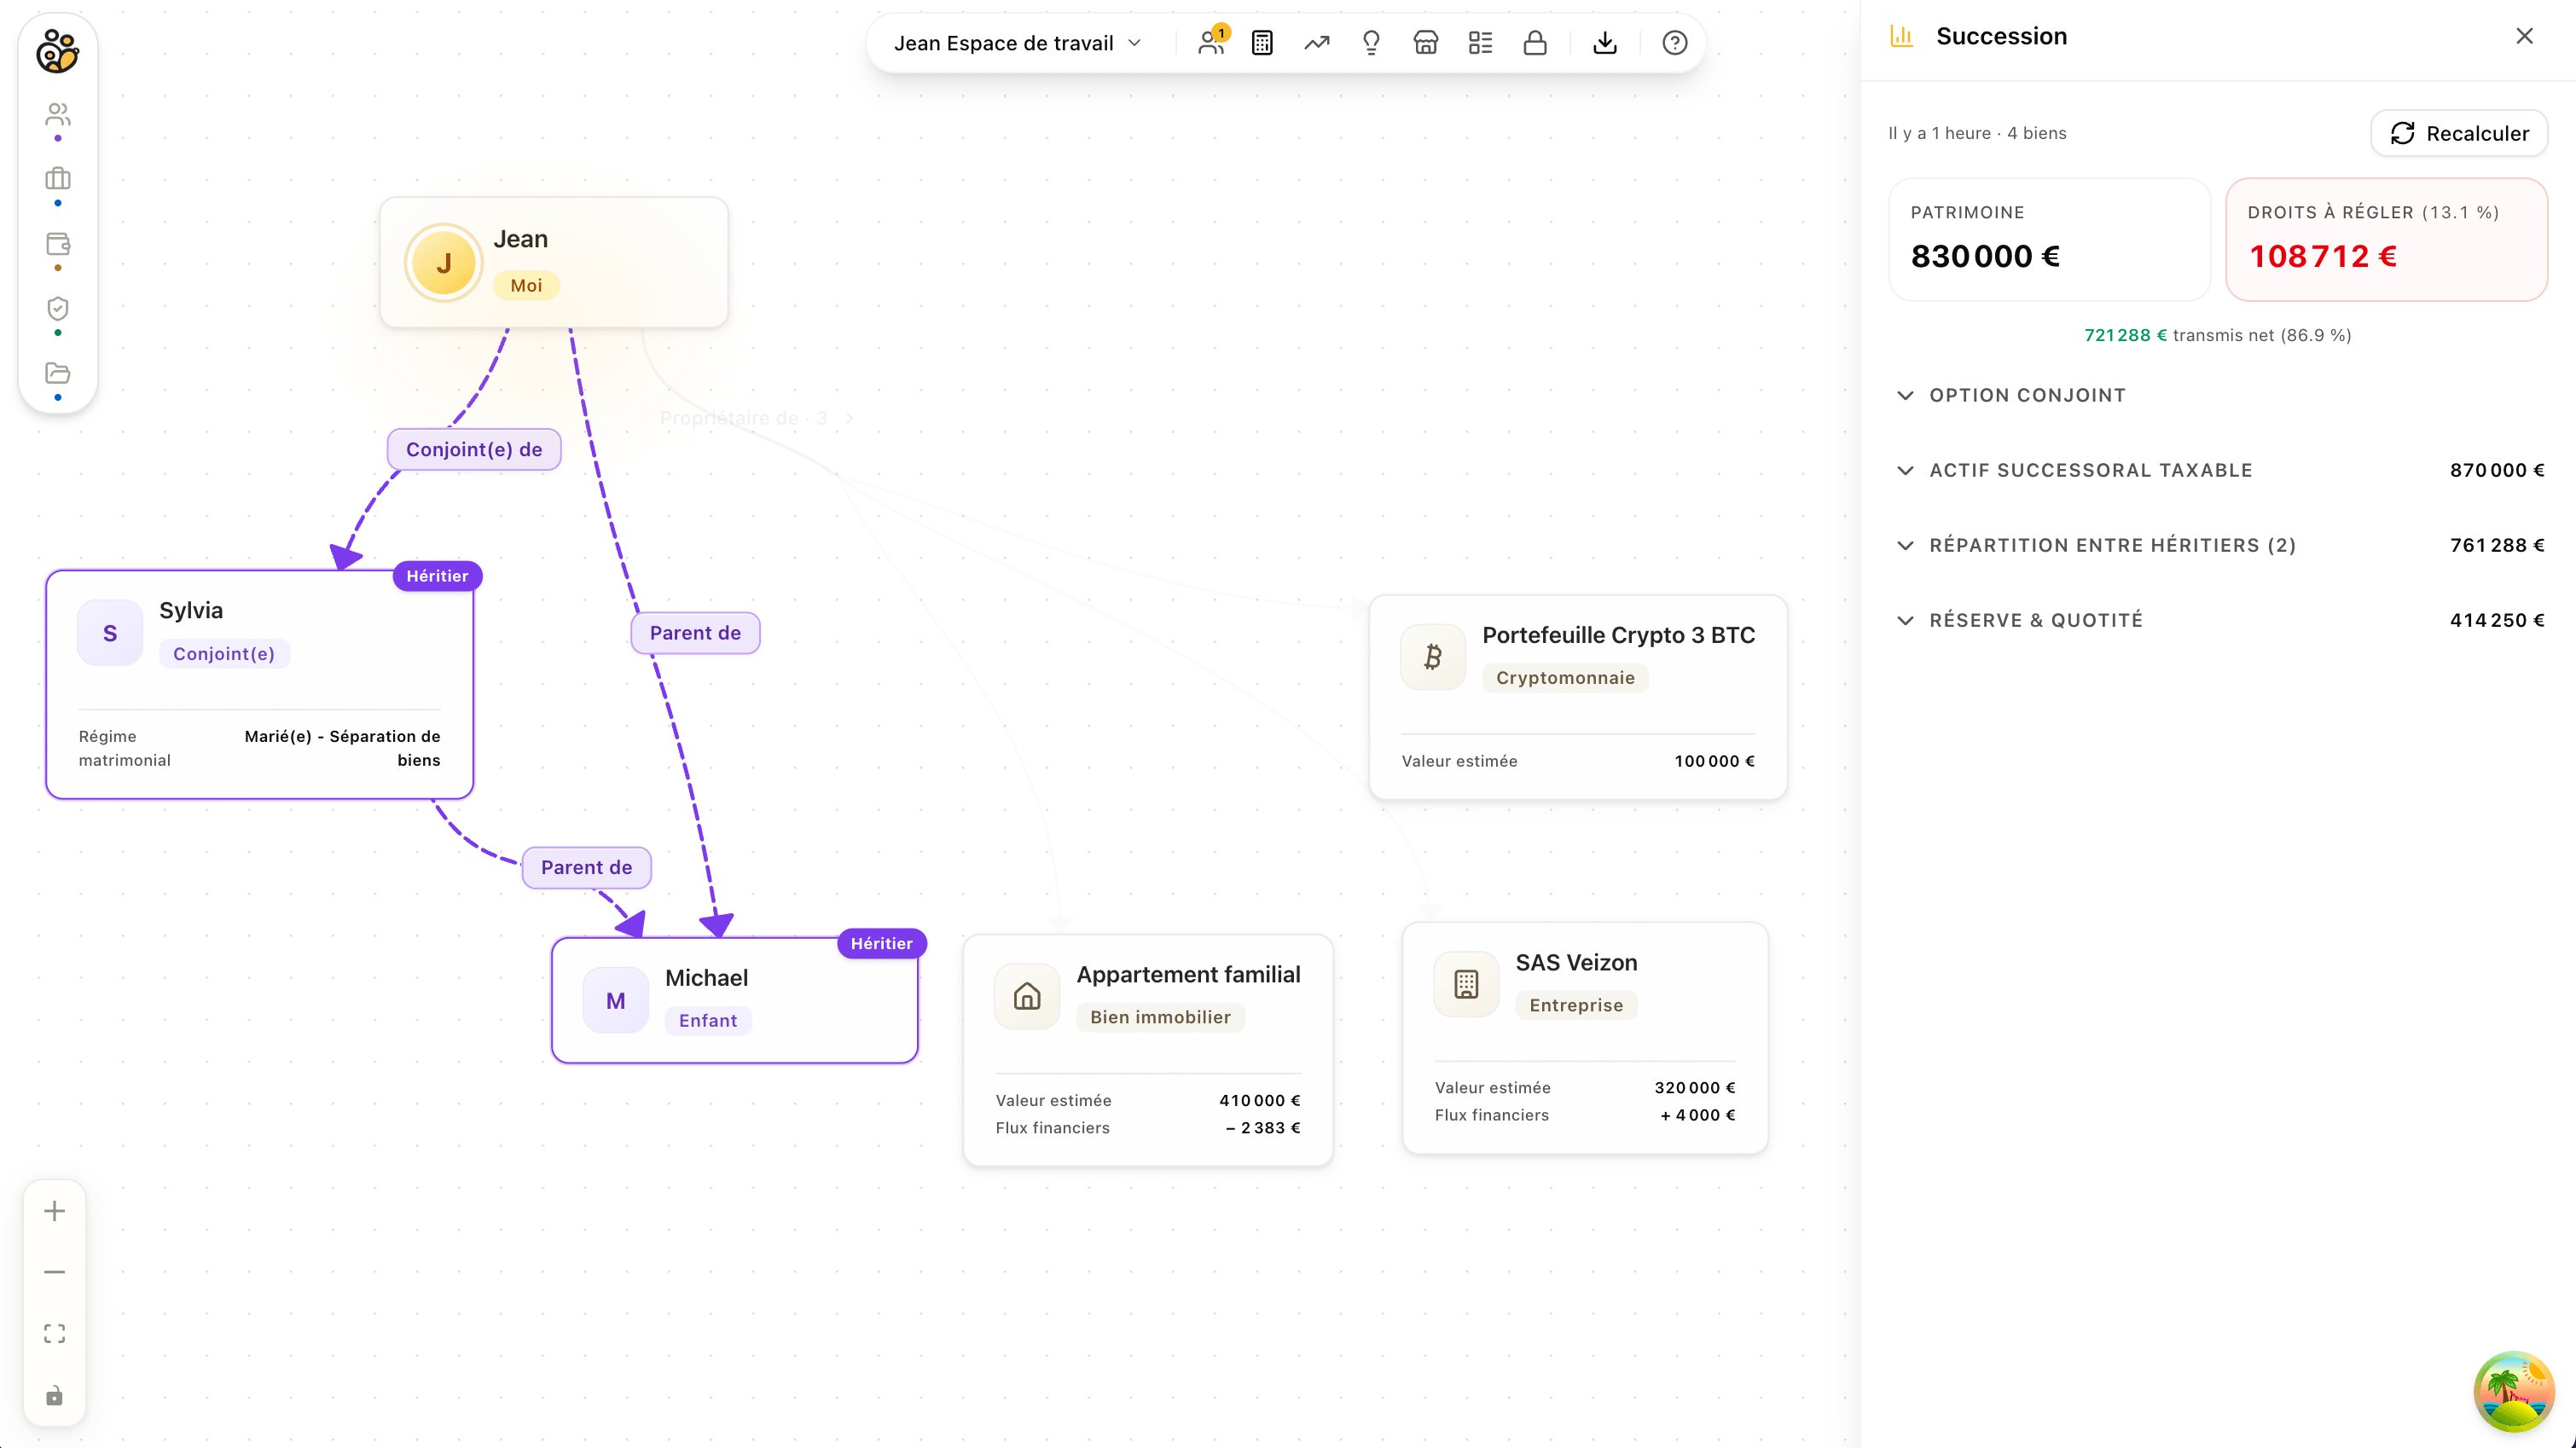Open the marketplace icon in the toolbar
This screenshot has width=2576, height=1448.
coord(1426,43)
